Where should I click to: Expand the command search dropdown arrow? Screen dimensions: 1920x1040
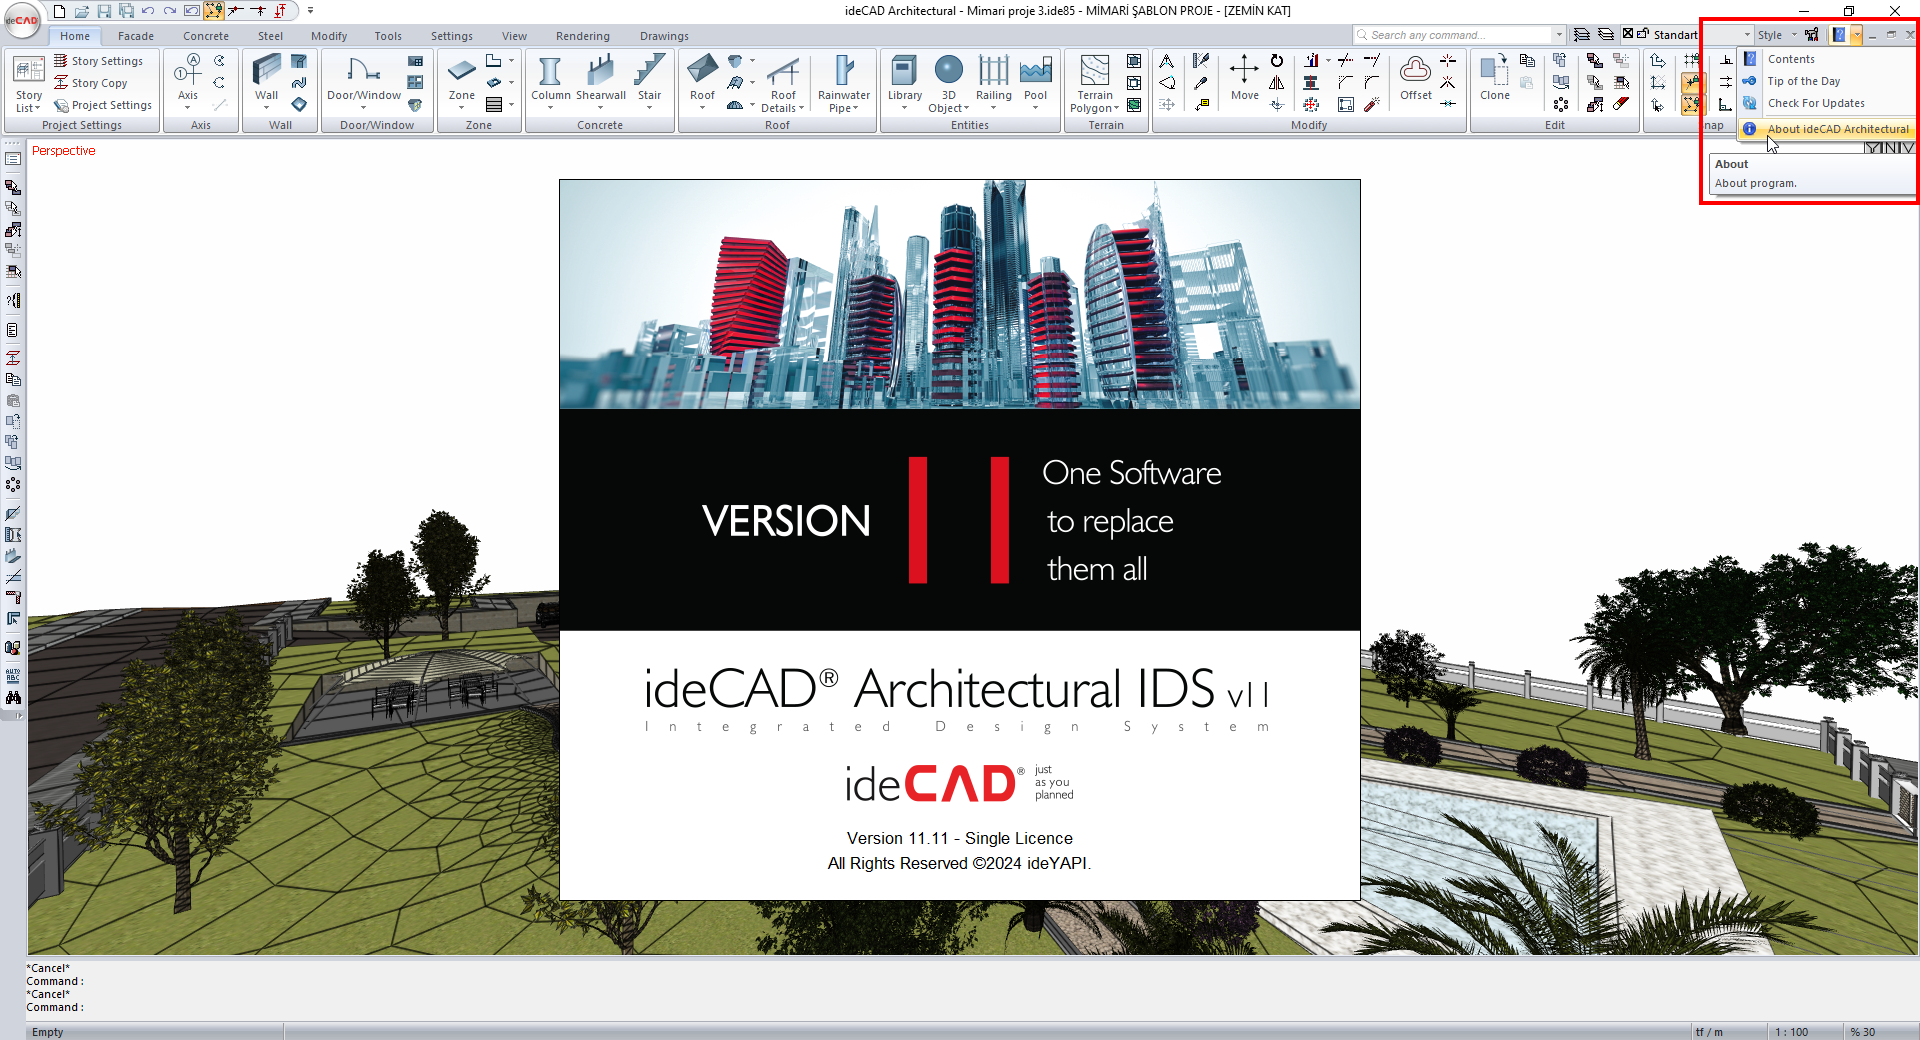(x=1559, y=35)
